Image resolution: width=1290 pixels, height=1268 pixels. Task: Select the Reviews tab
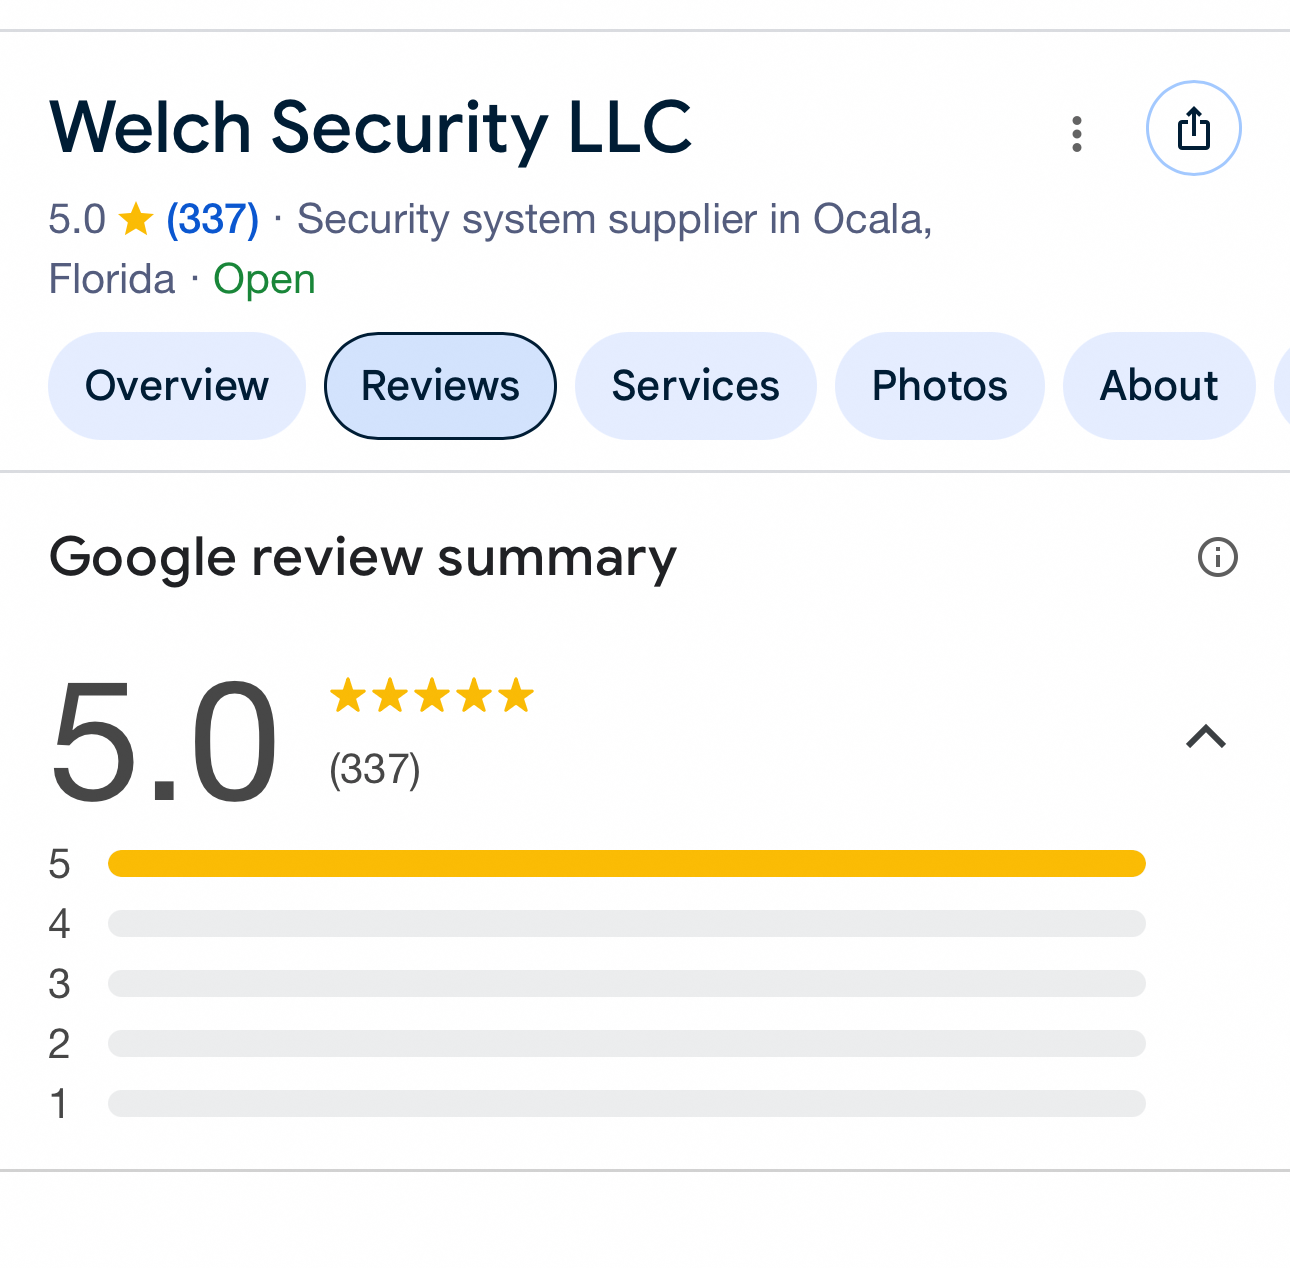[x=440, y=386]
